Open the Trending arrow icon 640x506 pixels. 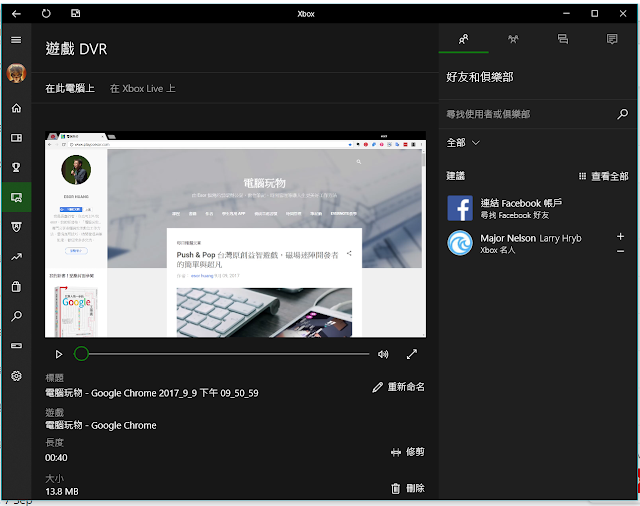pos(16,257)
